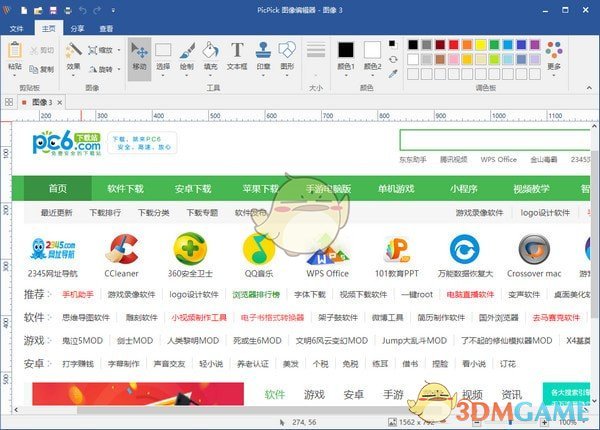Zoom in using the status bar plus button
Viewport: 600px width, 430px height.
[545, 422]
